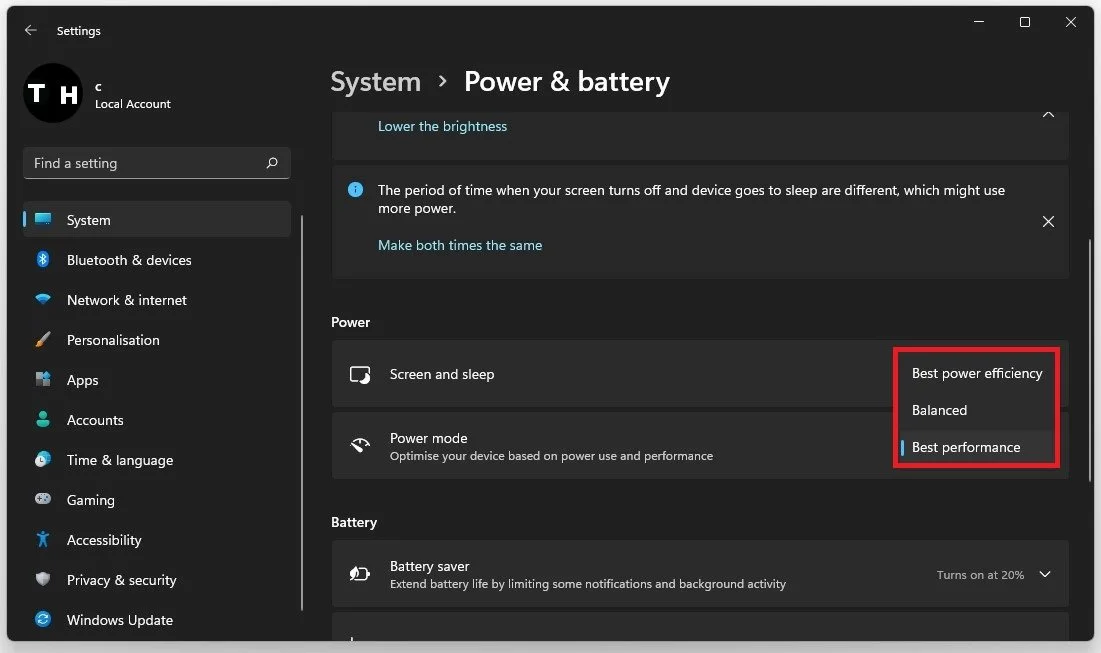The width and height of the screenshot is (1101, 653).
Task: Click the Lower the brightness link
Action: click(x=442, y=126)
